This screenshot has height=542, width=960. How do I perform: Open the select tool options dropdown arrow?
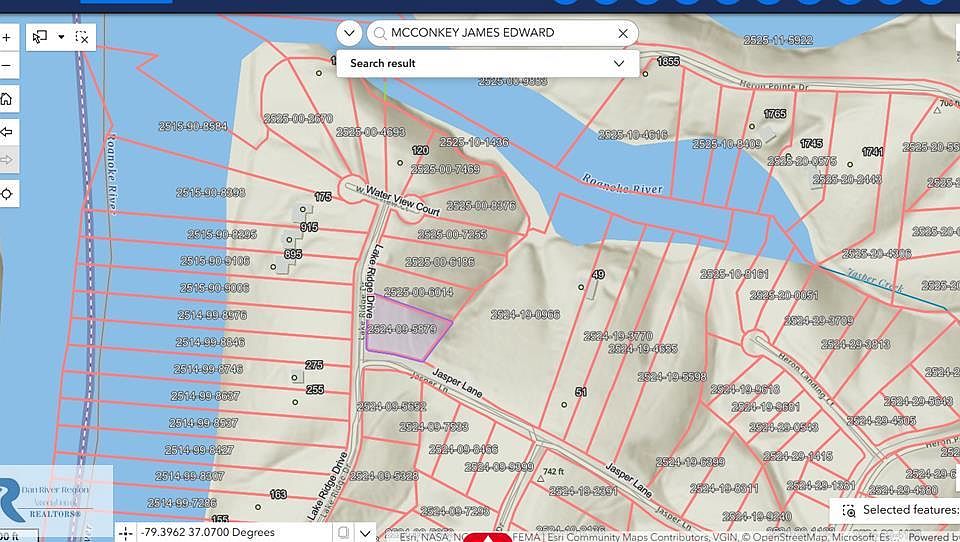click(61, 37)
